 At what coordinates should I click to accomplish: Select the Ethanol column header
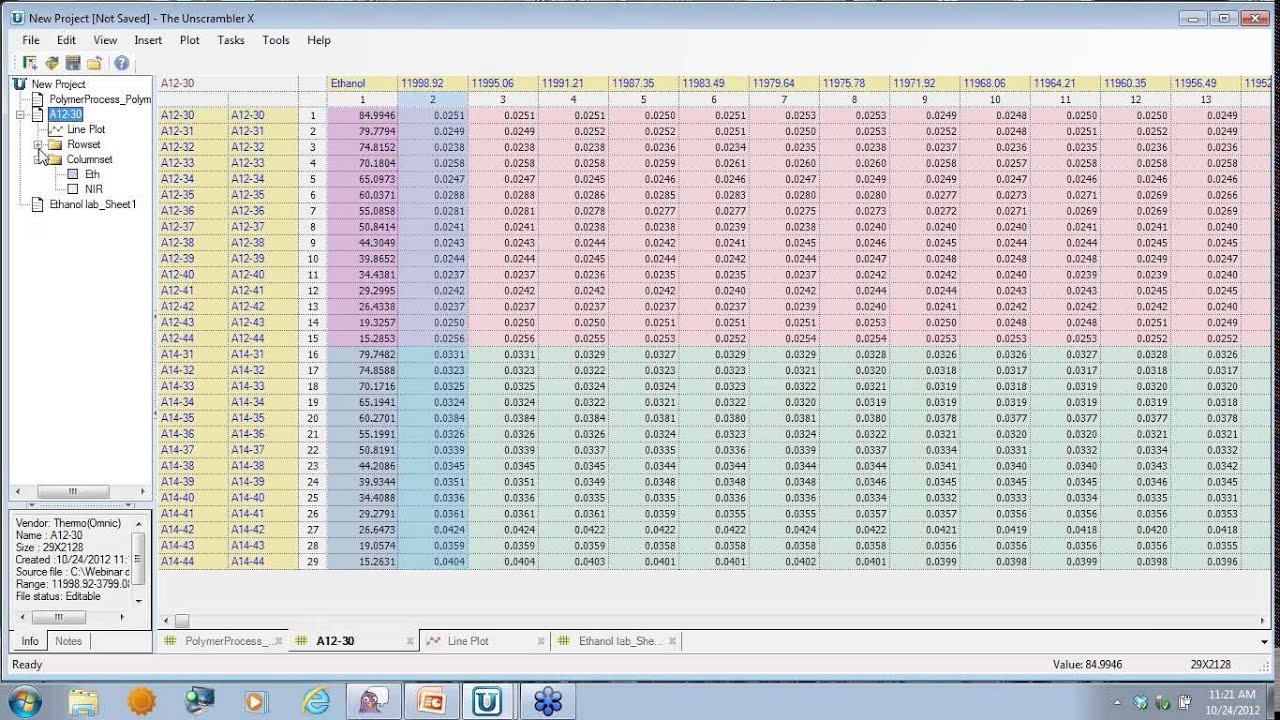pos(362,83)
